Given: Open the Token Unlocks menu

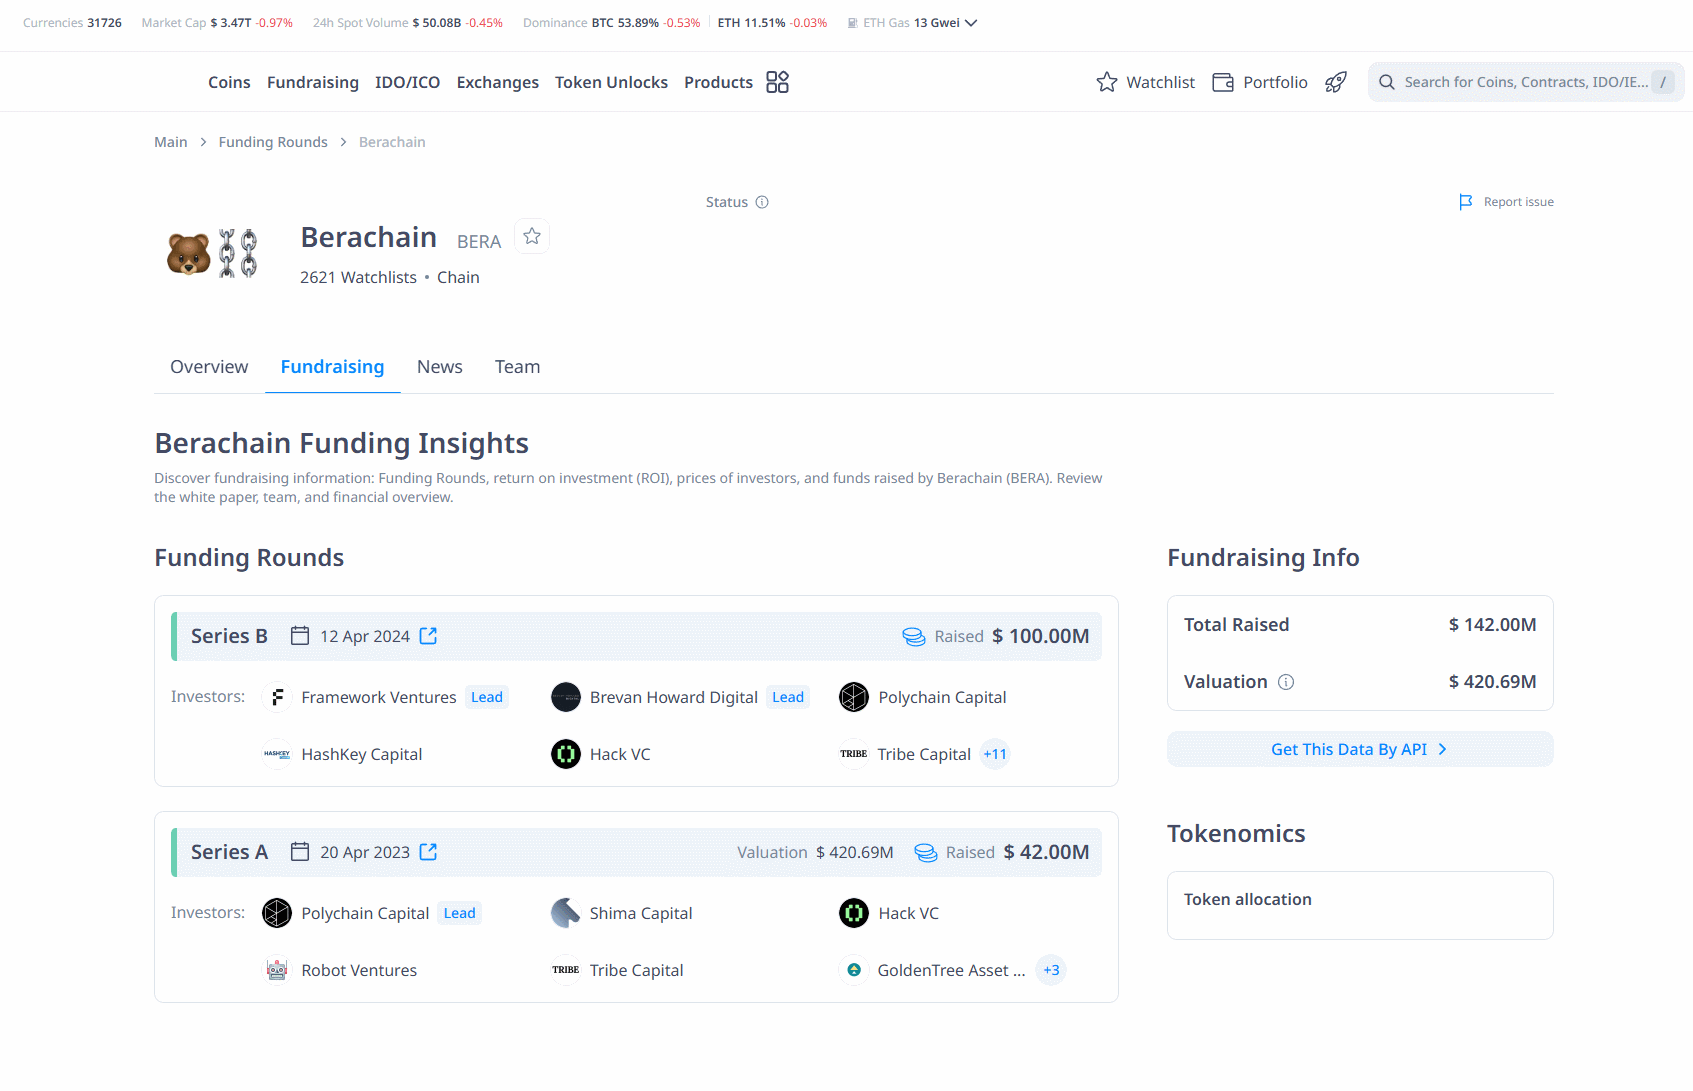Looking at the screenshot, I should [x=611, y=82].
